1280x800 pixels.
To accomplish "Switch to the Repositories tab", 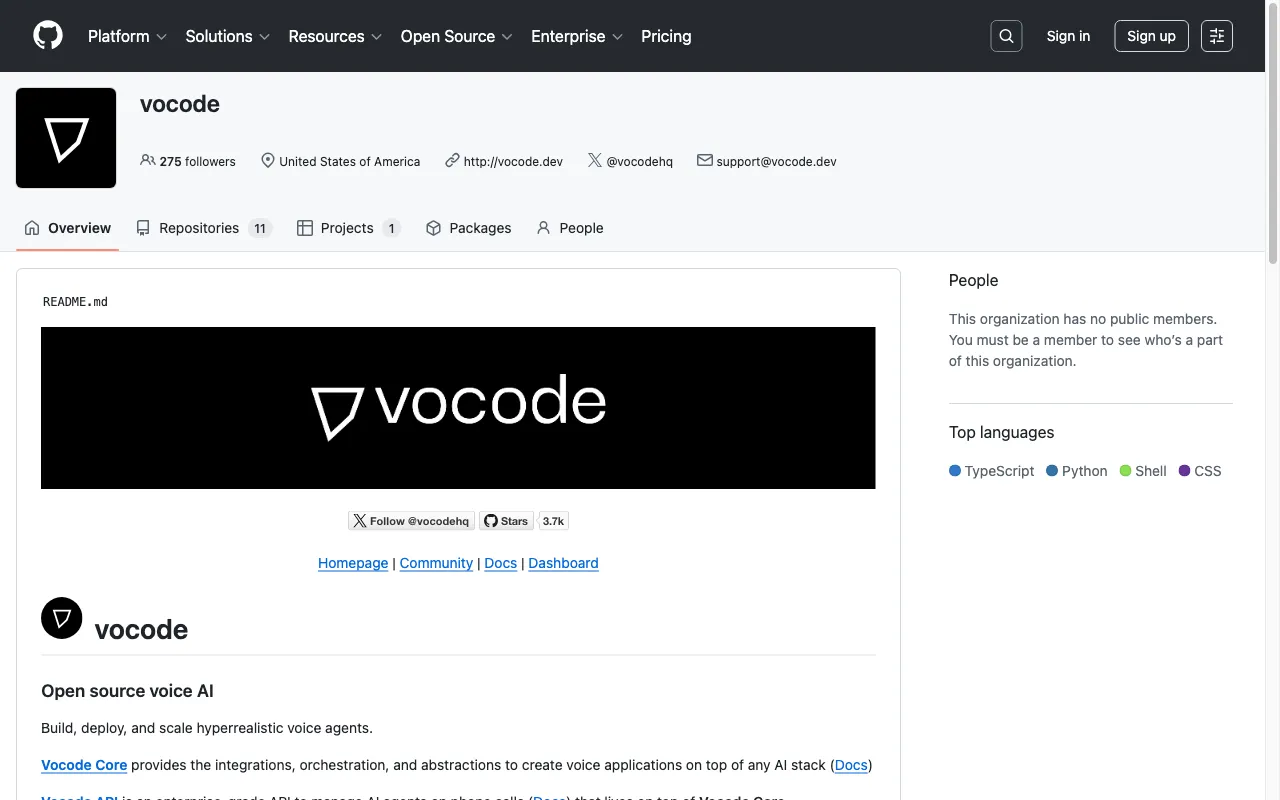I will [x=204, y=228].
